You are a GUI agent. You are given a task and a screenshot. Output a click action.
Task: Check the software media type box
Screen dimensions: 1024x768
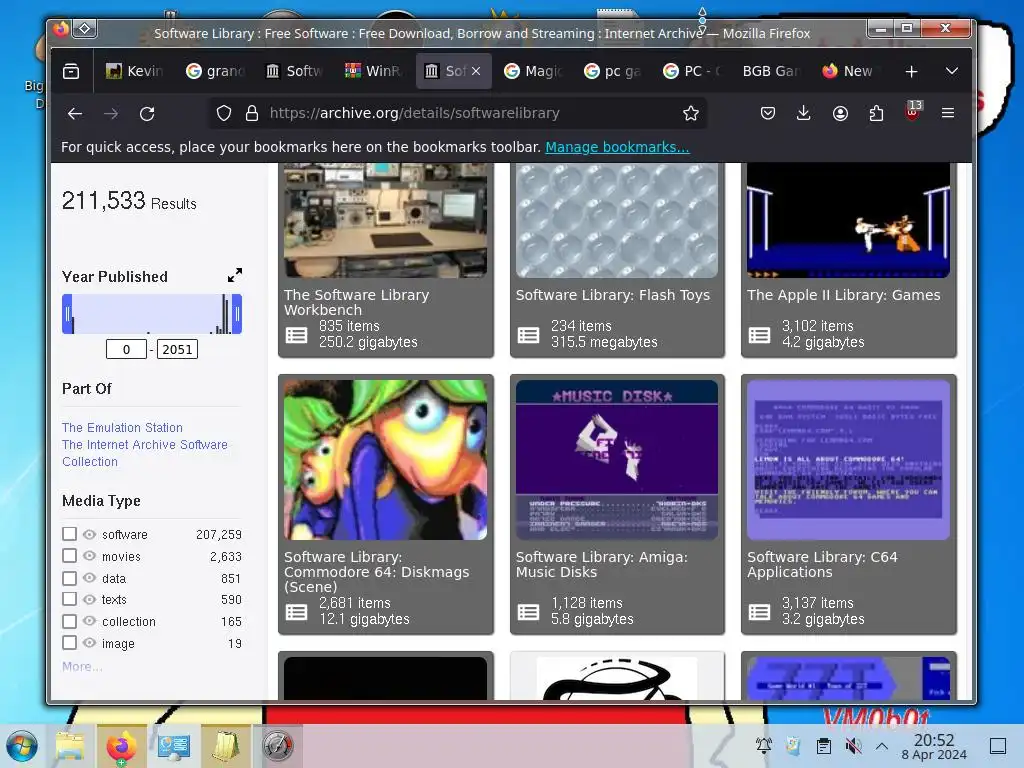pyautogui.click(x=69, y=534)
